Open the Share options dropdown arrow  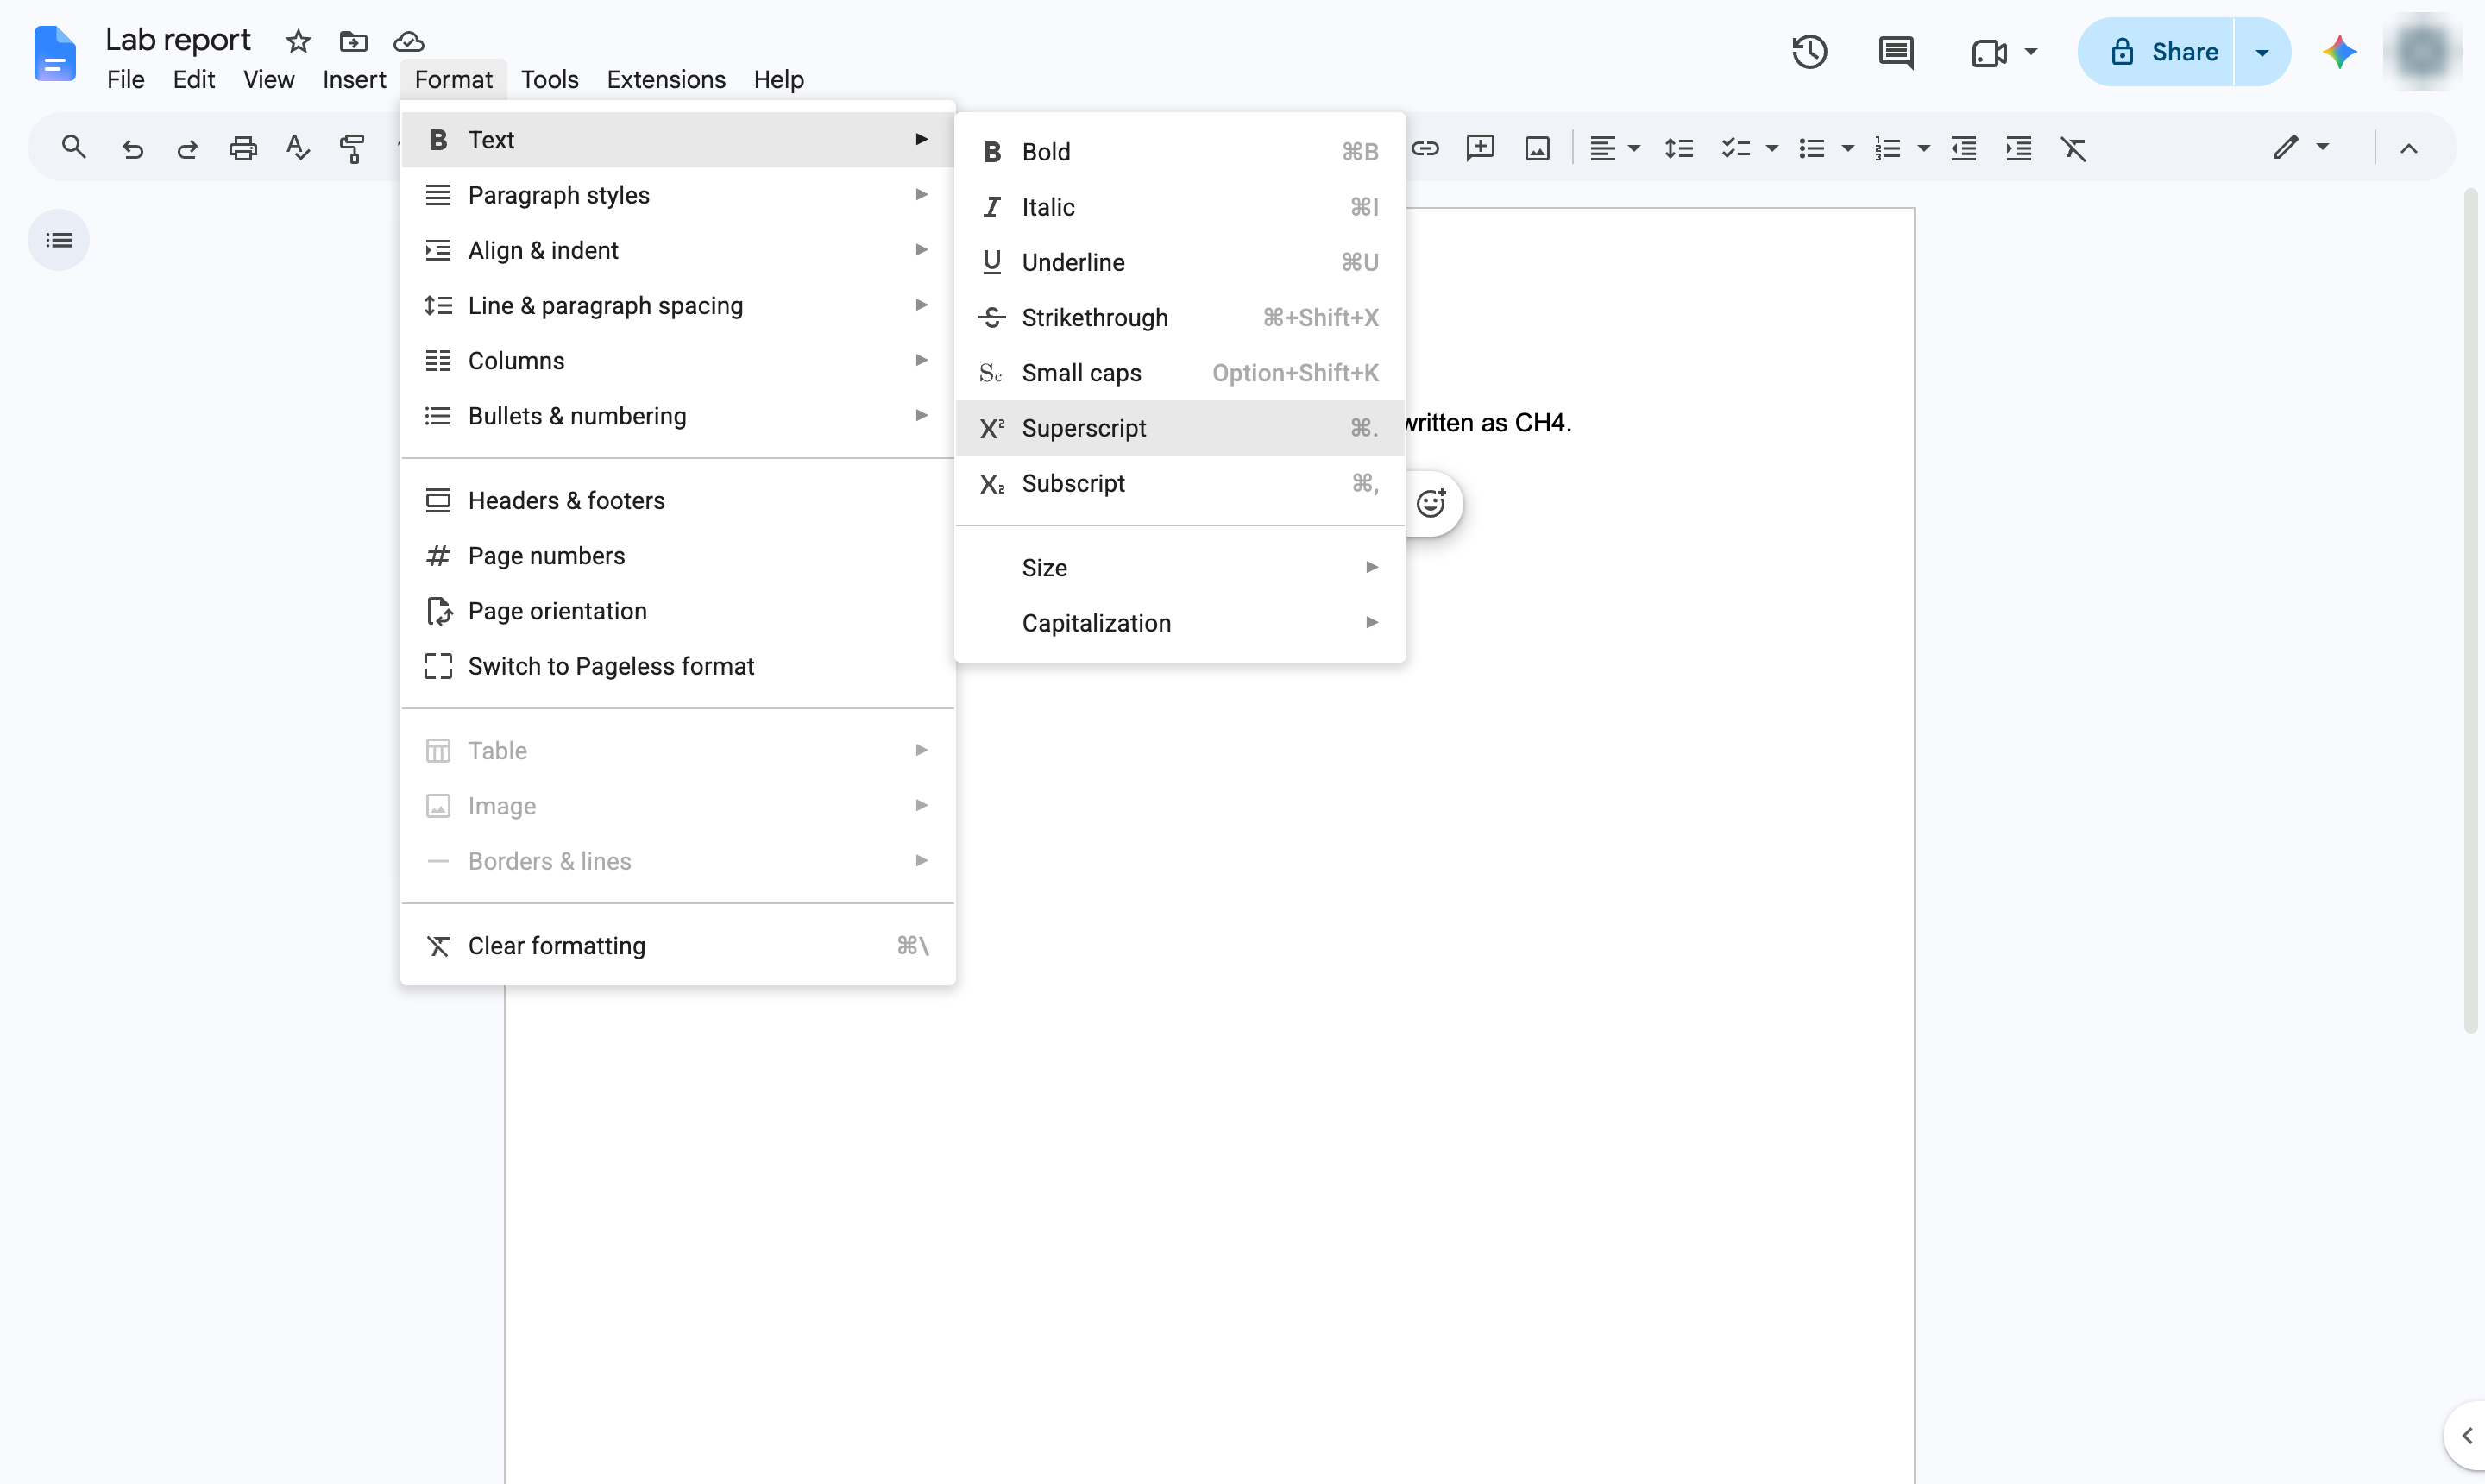tap(2262, 52)
